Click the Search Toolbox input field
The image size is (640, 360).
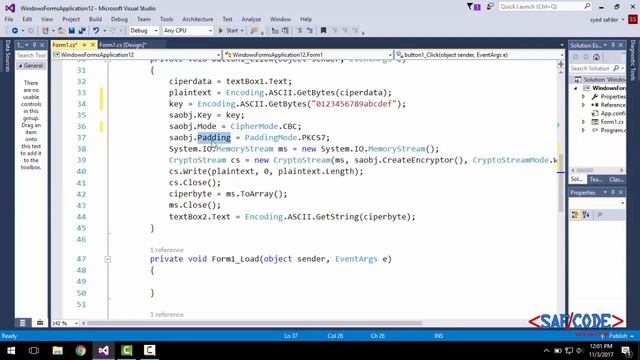pos(31,55)
